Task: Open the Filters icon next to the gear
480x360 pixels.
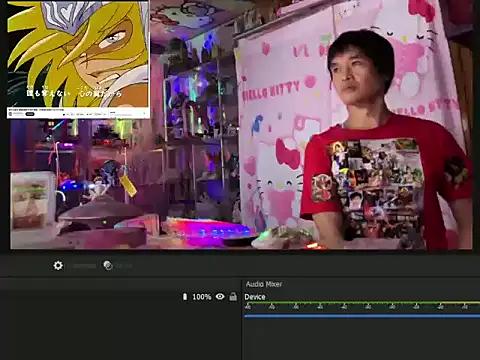Action: click(108, 265)
